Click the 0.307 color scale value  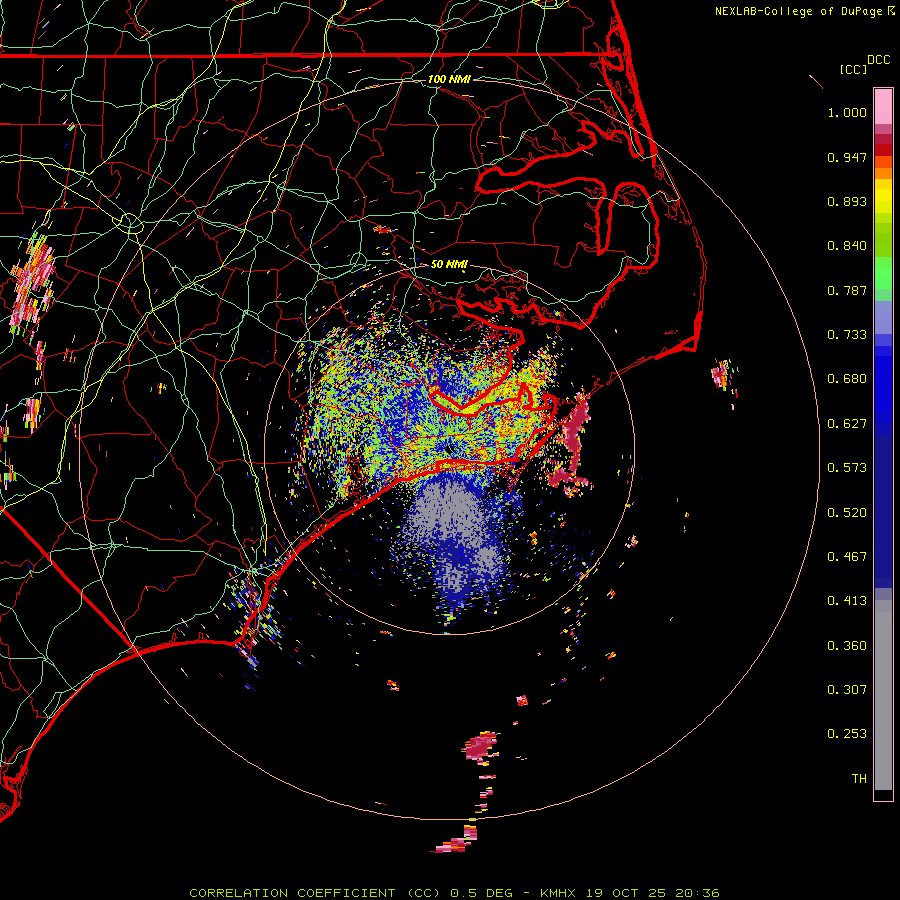847,690
